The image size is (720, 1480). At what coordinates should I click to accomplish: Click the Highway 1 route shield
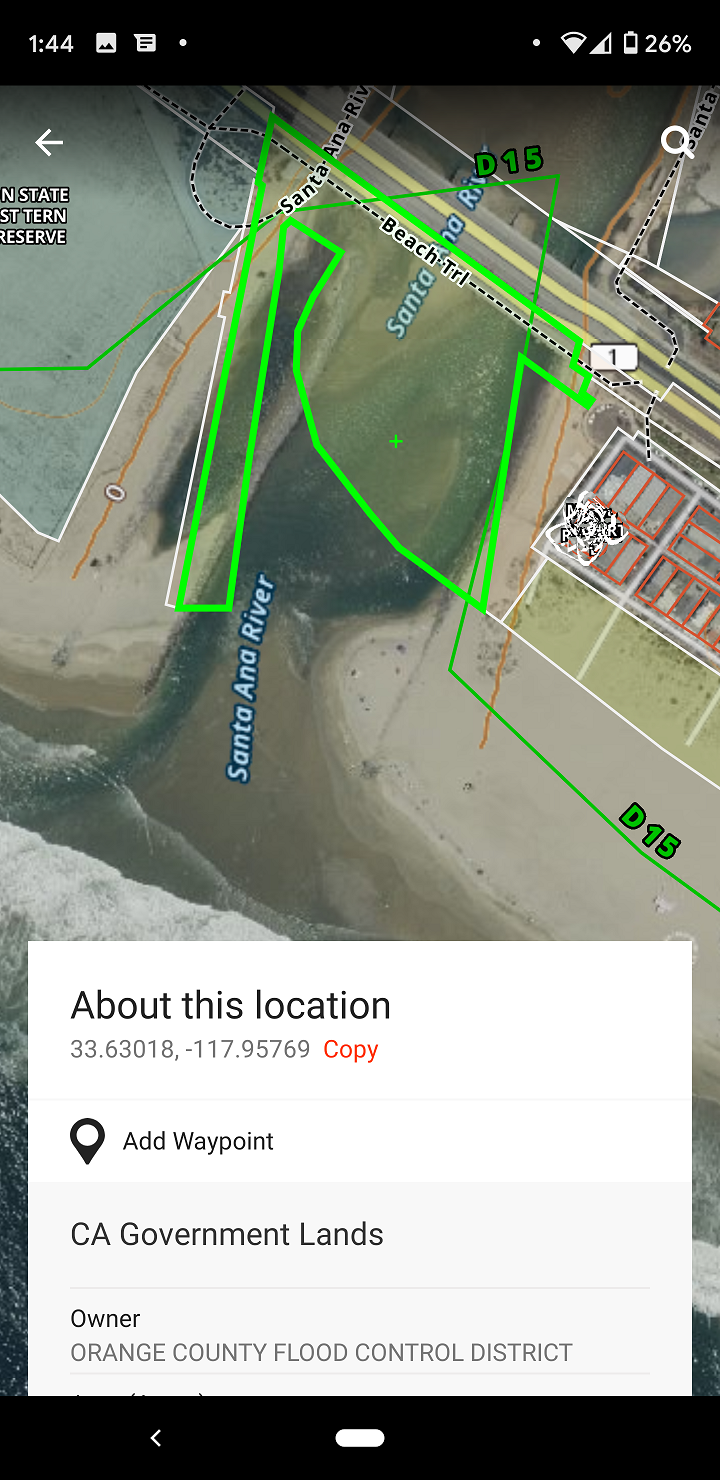tap(613, 356)
